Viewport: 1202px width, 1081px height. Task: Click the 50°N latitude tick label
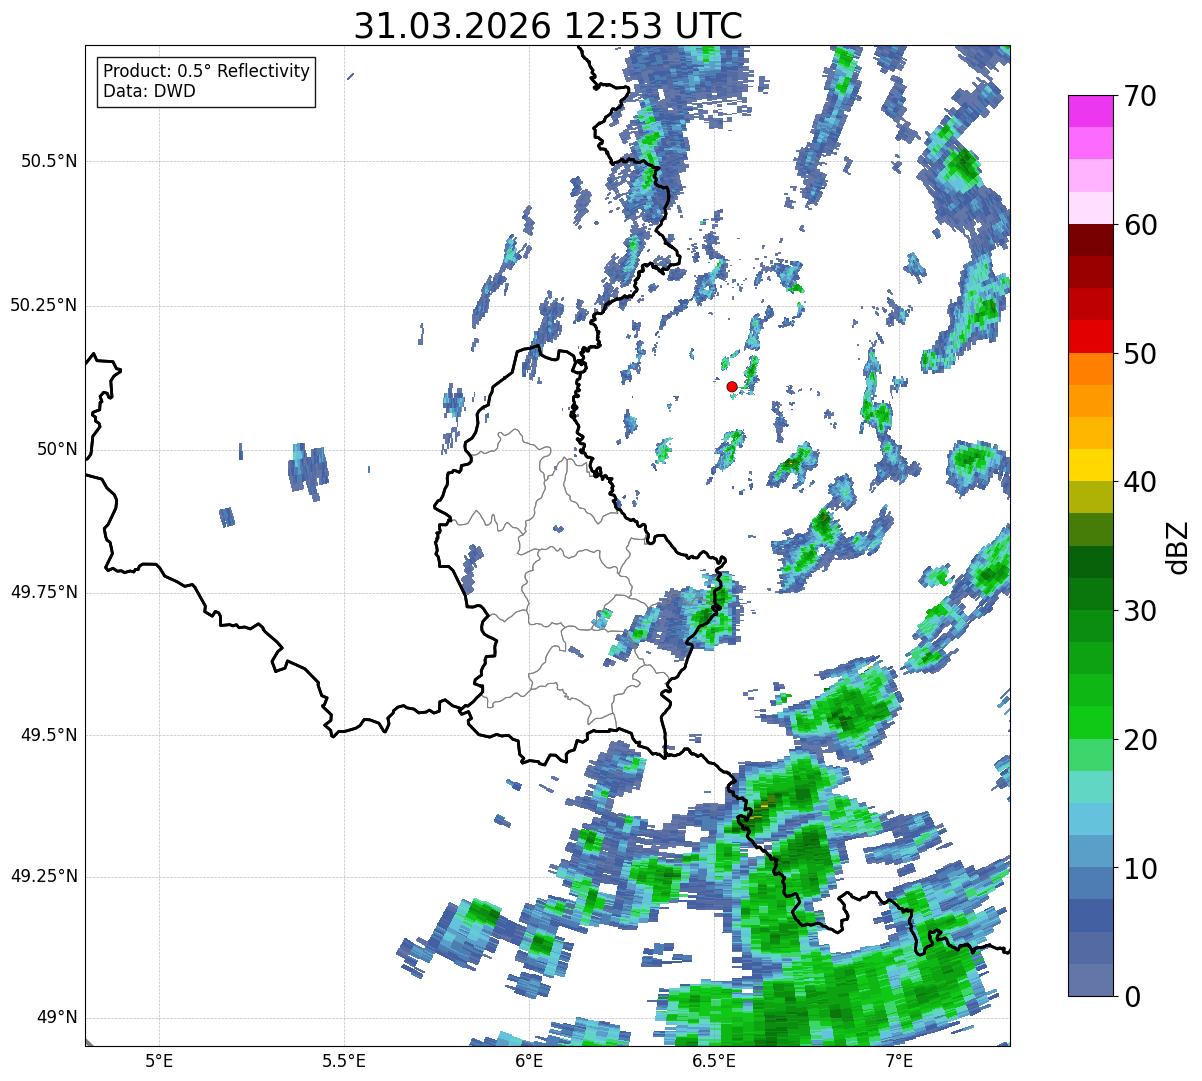[58, 449]
